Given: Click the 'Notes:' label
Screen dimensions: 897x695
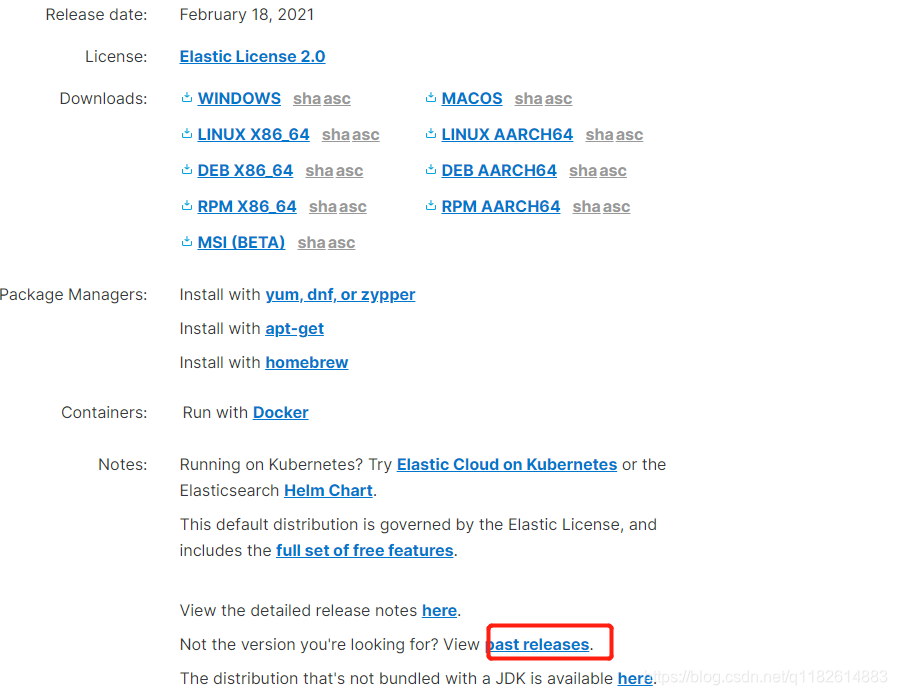Looking at the screenshot, I should coord(122,464).
